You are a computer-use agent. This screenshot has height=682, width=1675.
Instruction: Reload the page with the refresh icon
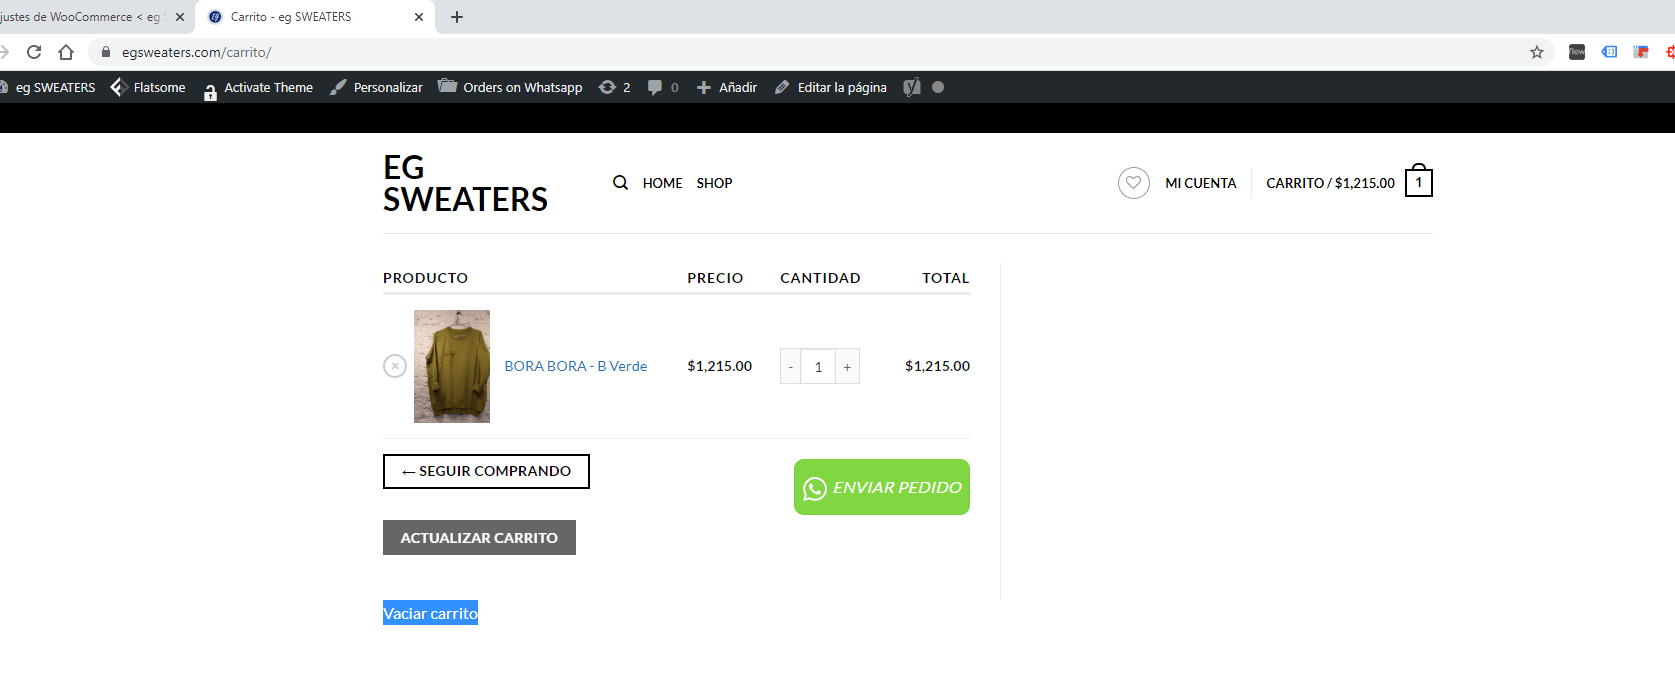tap(34, 52)
